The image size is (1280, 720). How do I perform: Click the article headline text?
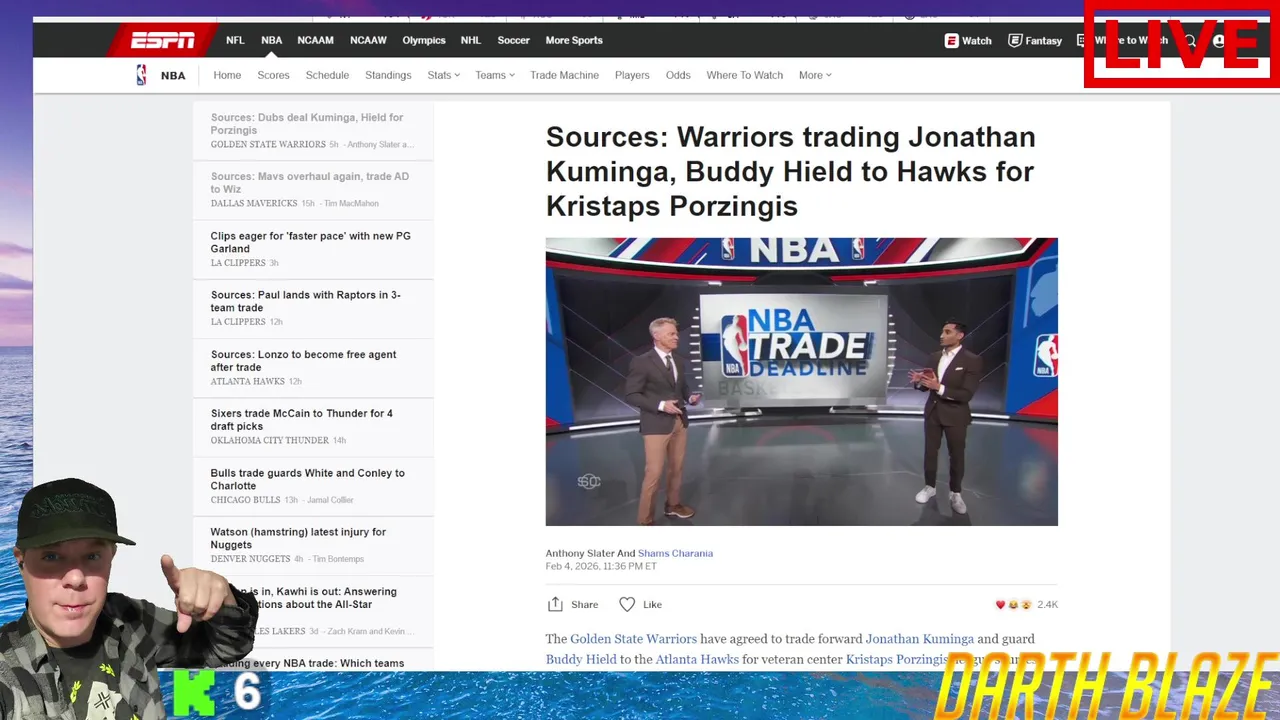[790, 171]
